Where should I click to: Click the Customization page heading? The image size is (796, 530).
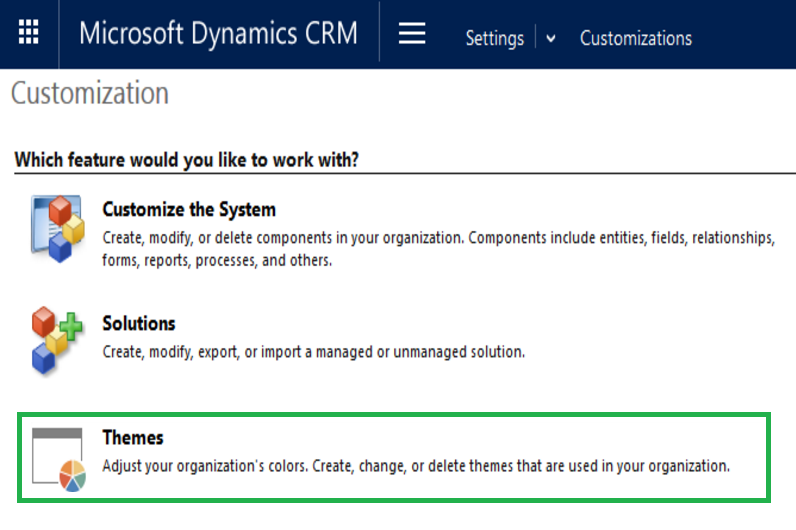pyautogui.click(x=90, y=93)
